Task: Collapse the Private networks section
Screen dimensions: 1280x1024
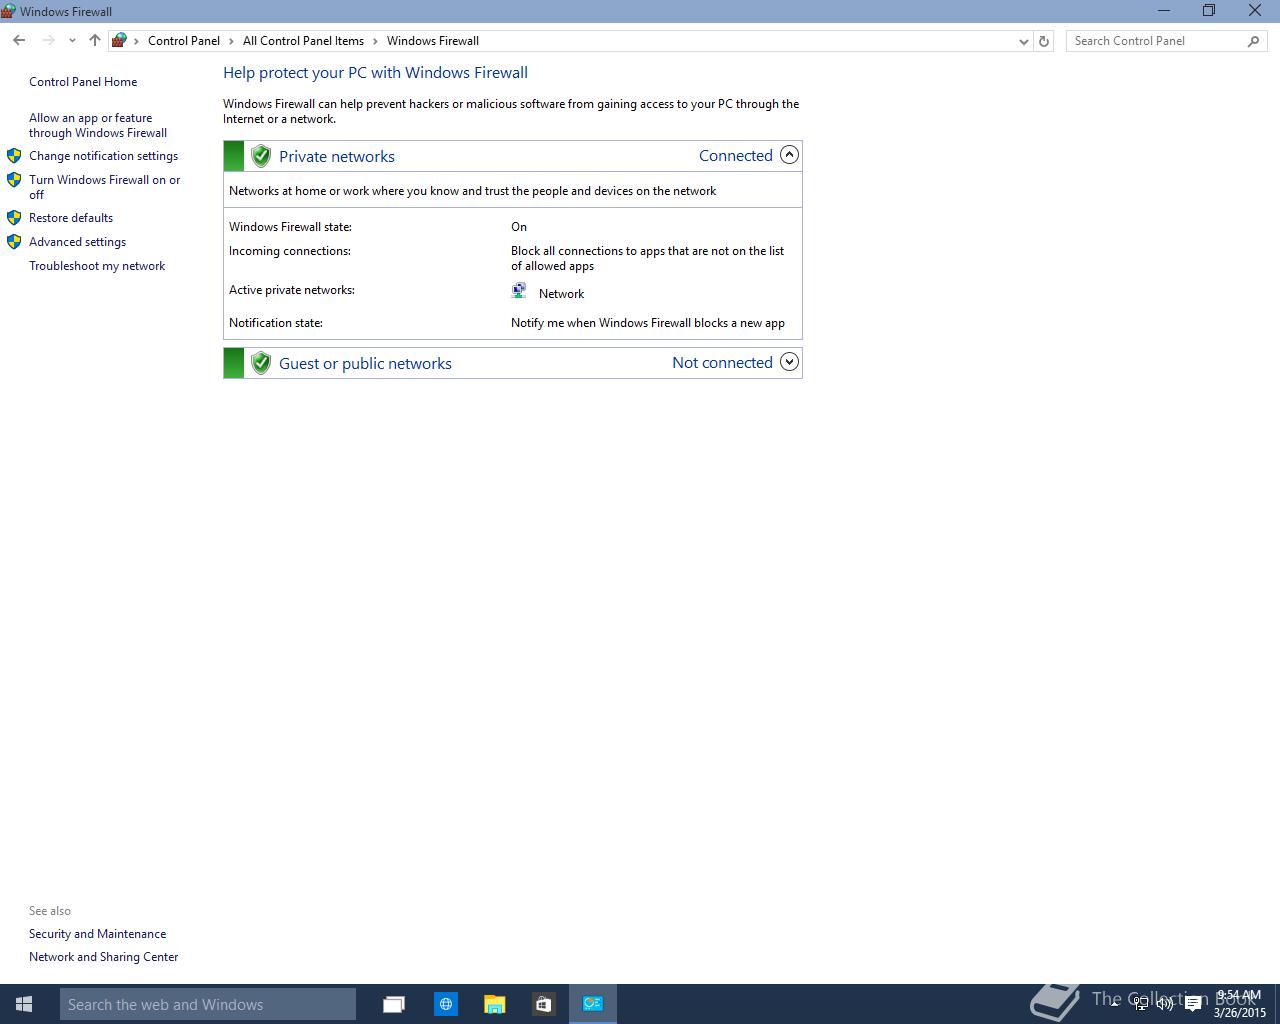Action: [789, 155]
